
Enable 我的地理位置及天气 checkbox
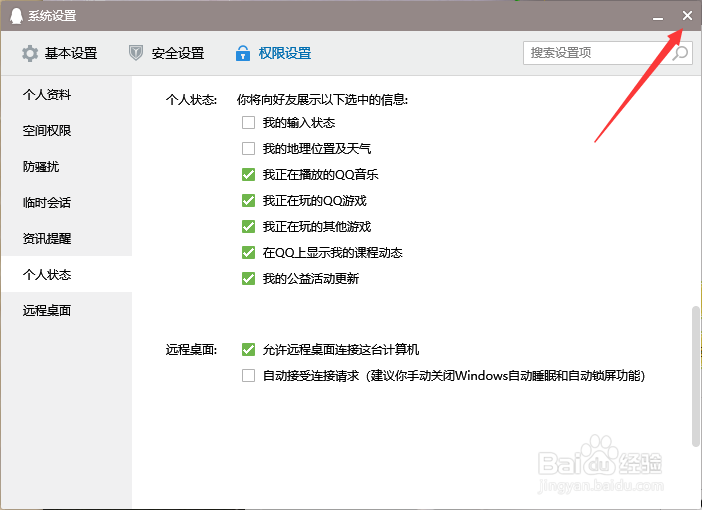click(x=248, y=149)
